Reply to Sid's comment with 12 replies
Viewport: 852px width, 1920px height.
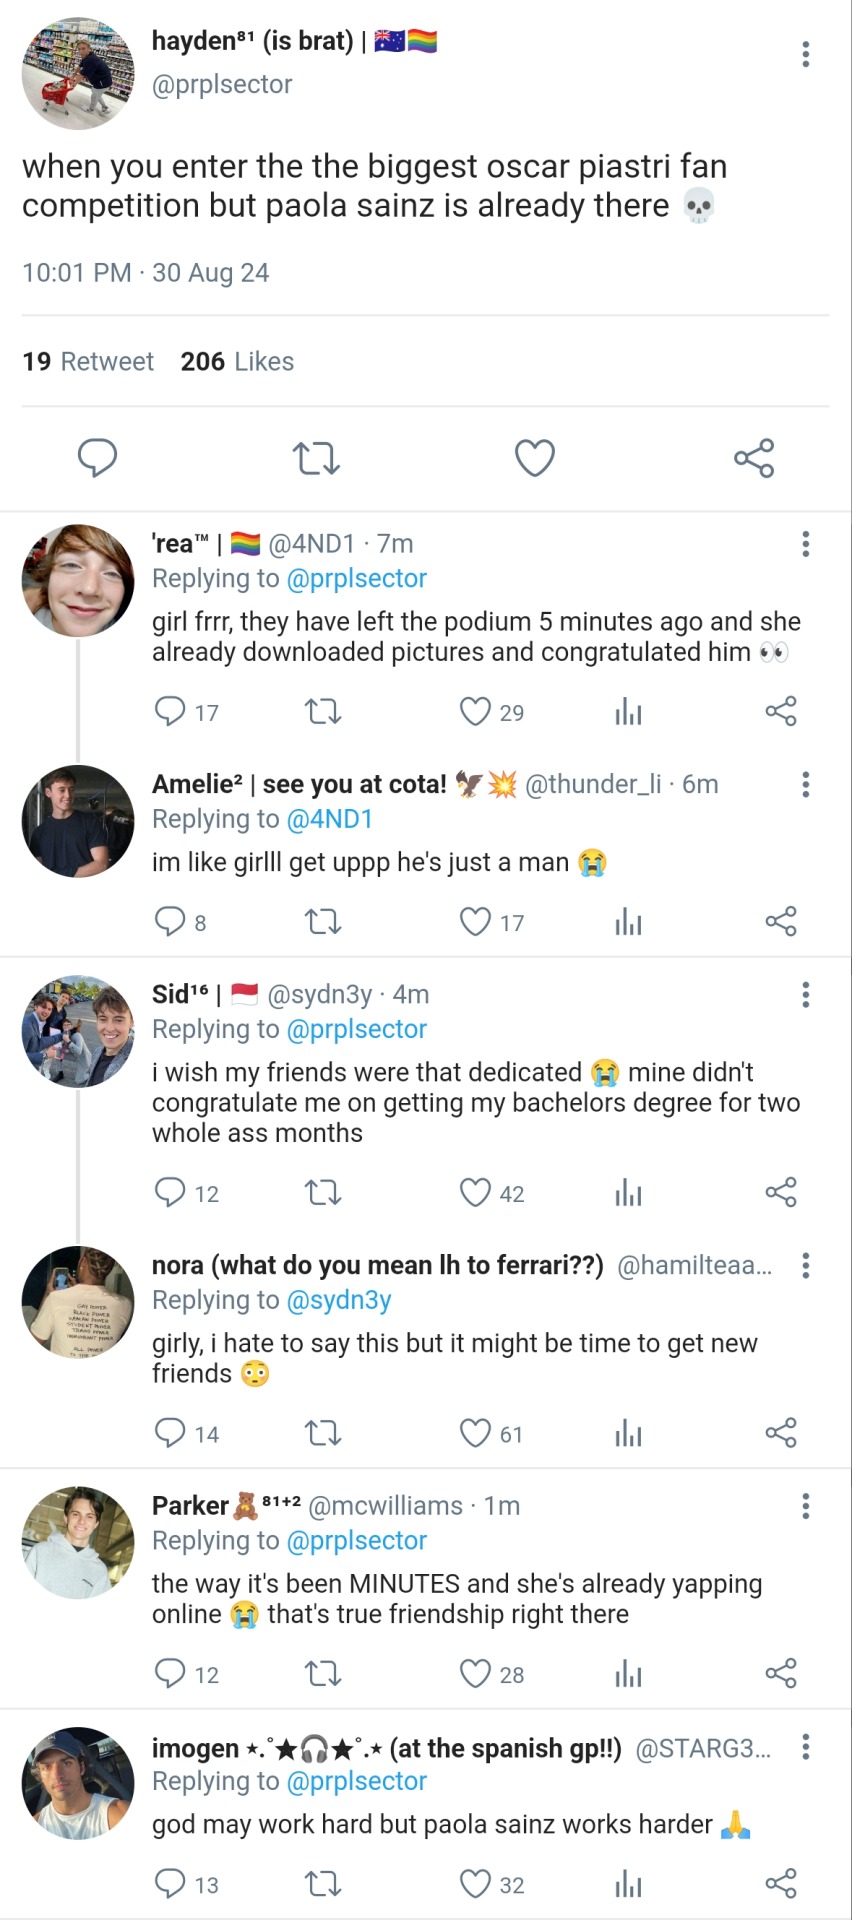[170, 1192]
